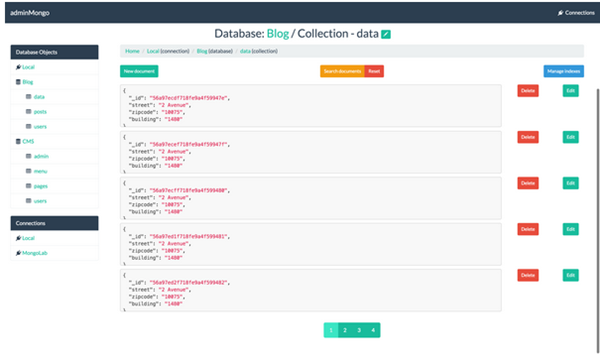Click the table icon beside admin collection

(29, 156)
